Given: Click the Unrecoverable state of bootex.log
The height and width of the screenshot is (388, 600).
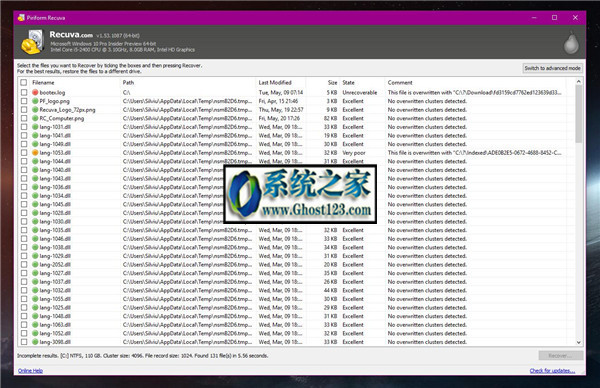Looking at the screenshot, I should pyautogui.click(x=360, y=93).
